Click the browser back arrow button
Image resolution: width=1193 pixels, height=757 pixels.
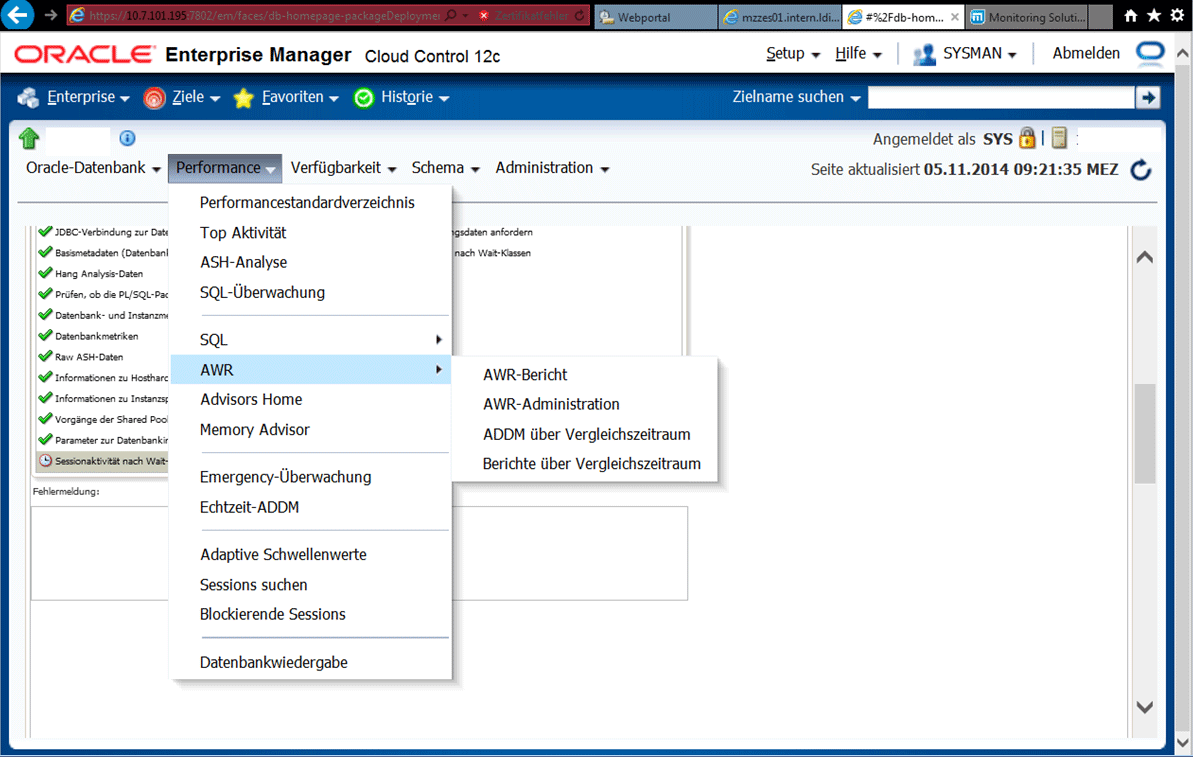click(18, 16)
